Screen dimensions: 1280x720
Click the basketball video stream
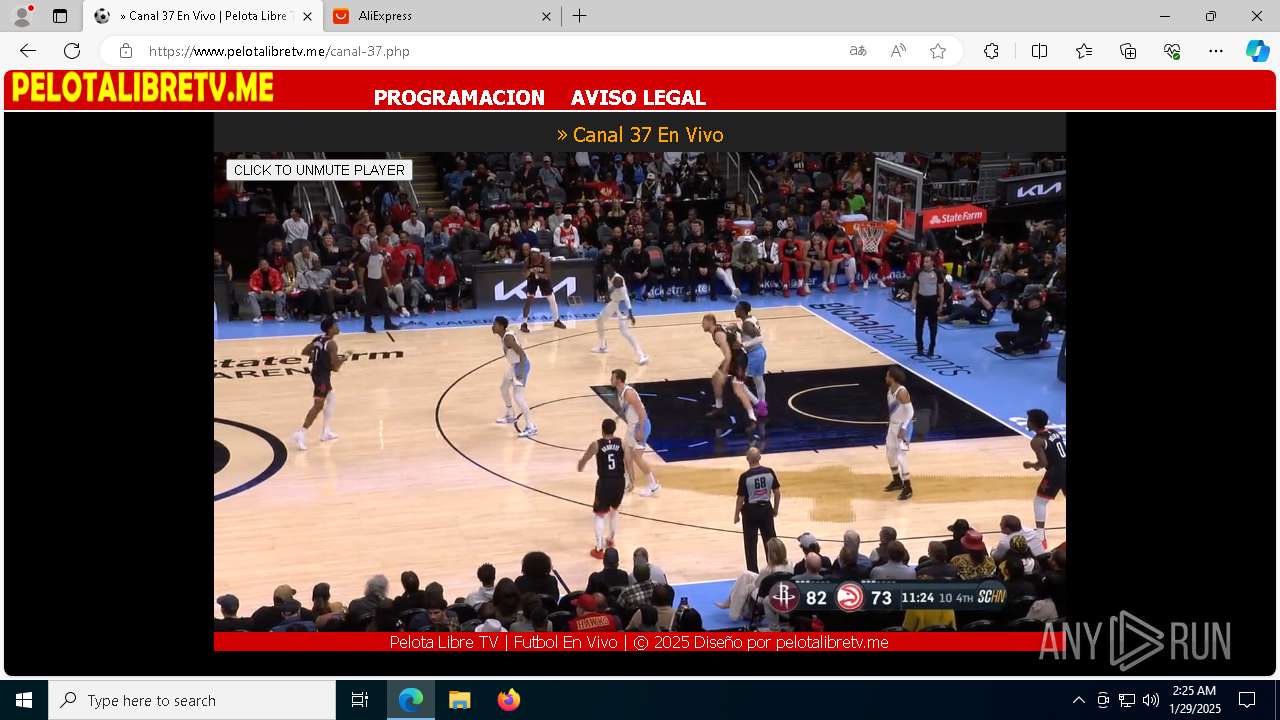pyautogui.click(x=640, y=391)
